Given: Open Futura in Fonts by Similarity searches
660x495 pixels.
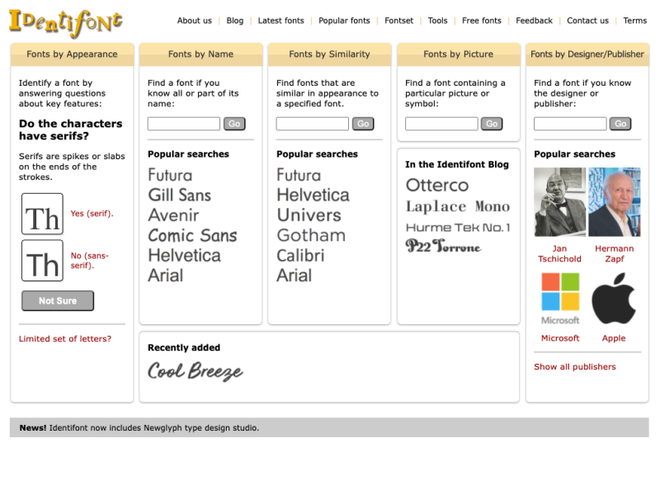Looking at the screenshot, I should pos(299,175).
